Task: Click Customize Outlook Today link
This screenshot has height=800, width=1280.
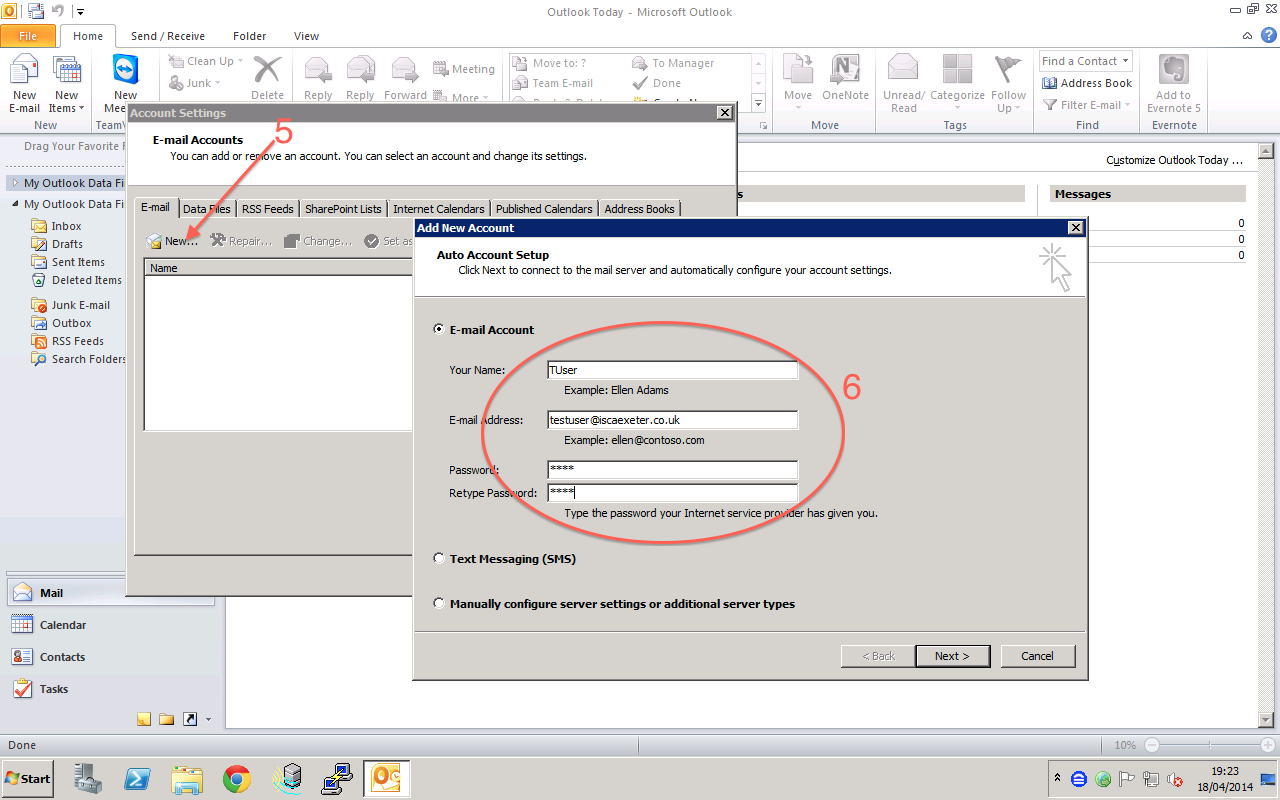Action: 1174,160
